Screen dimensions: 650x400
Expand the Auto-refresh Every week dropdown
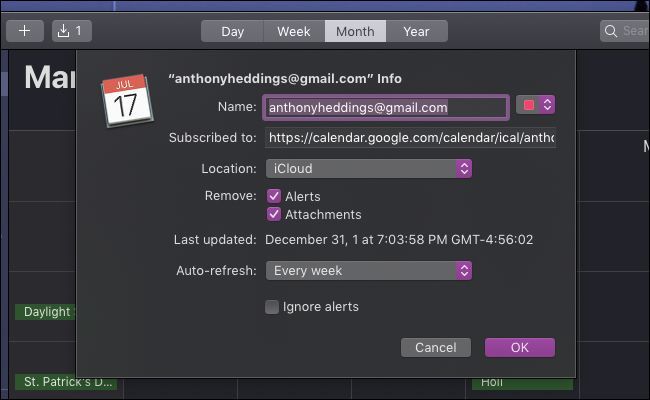click(x=368, y=270)
